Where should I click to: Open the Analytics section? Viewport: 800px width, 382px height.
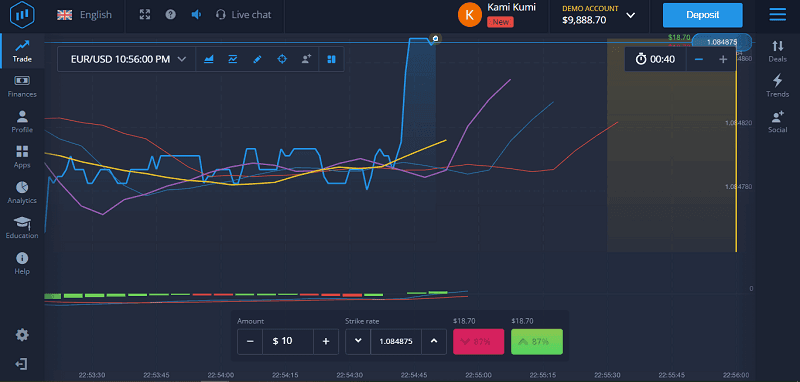point(22,192)
